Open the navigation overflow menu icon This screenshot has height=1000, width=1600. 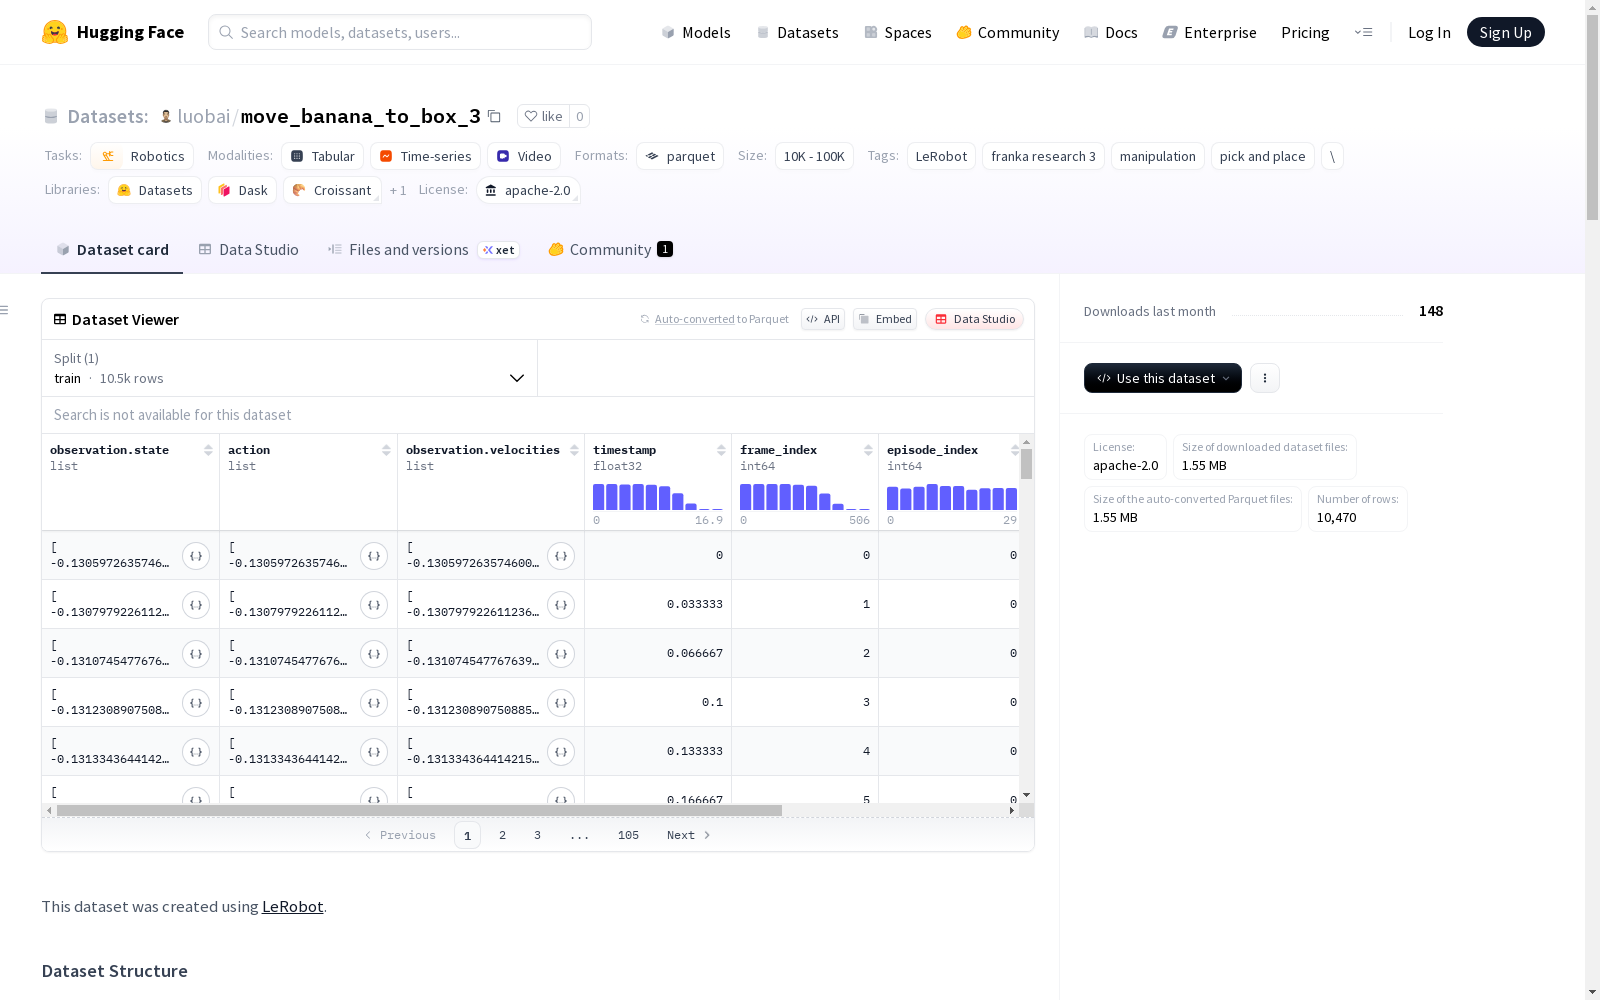(1363, 32)
